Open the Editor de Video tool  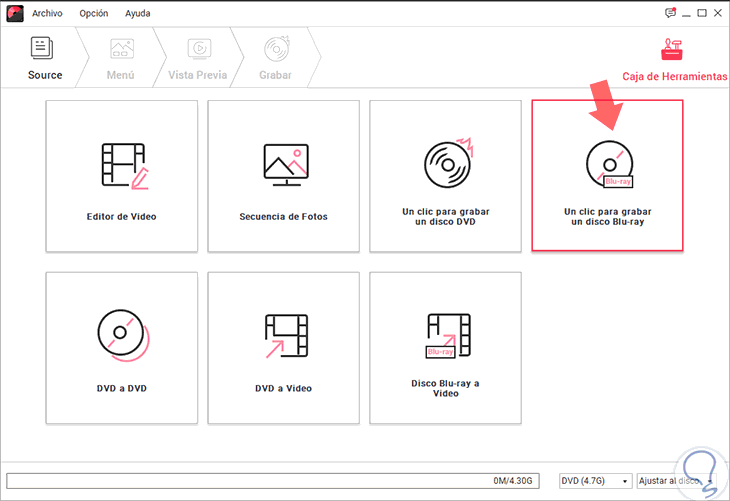pyautogui.click(x=122, y=176)
